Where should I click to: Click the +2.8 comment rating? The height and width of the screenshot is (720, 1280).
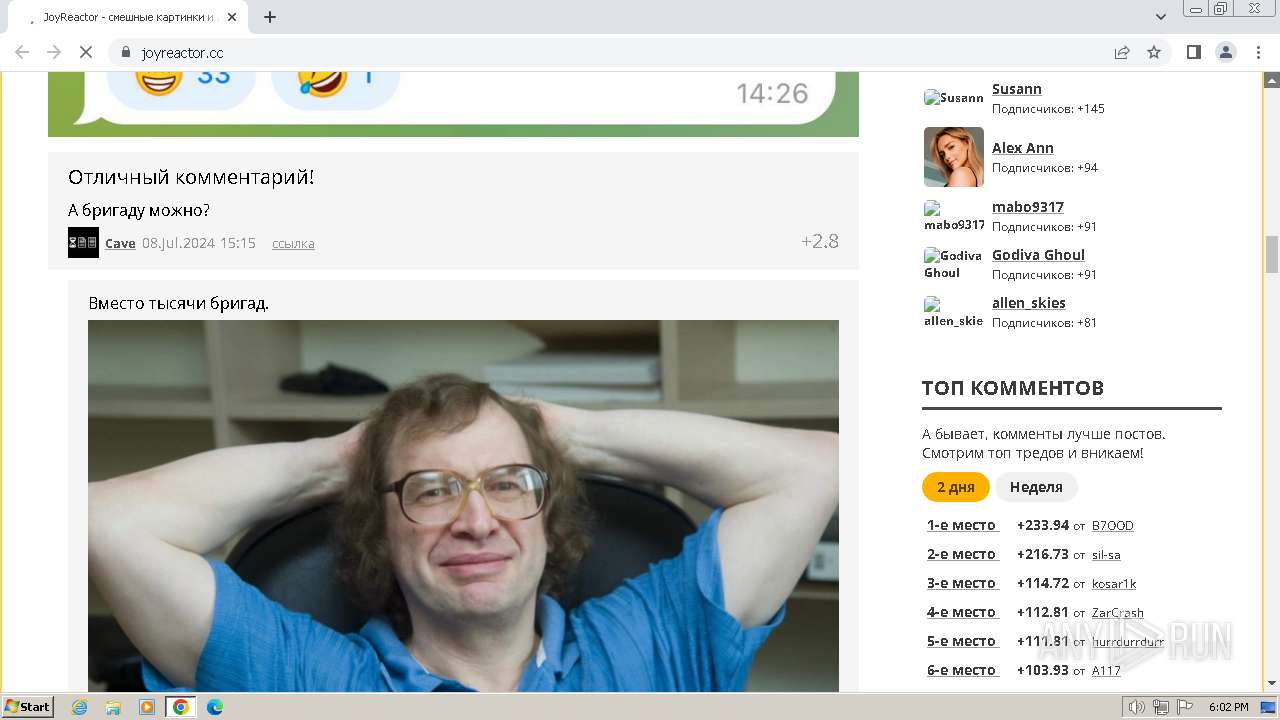pos(819,241)
